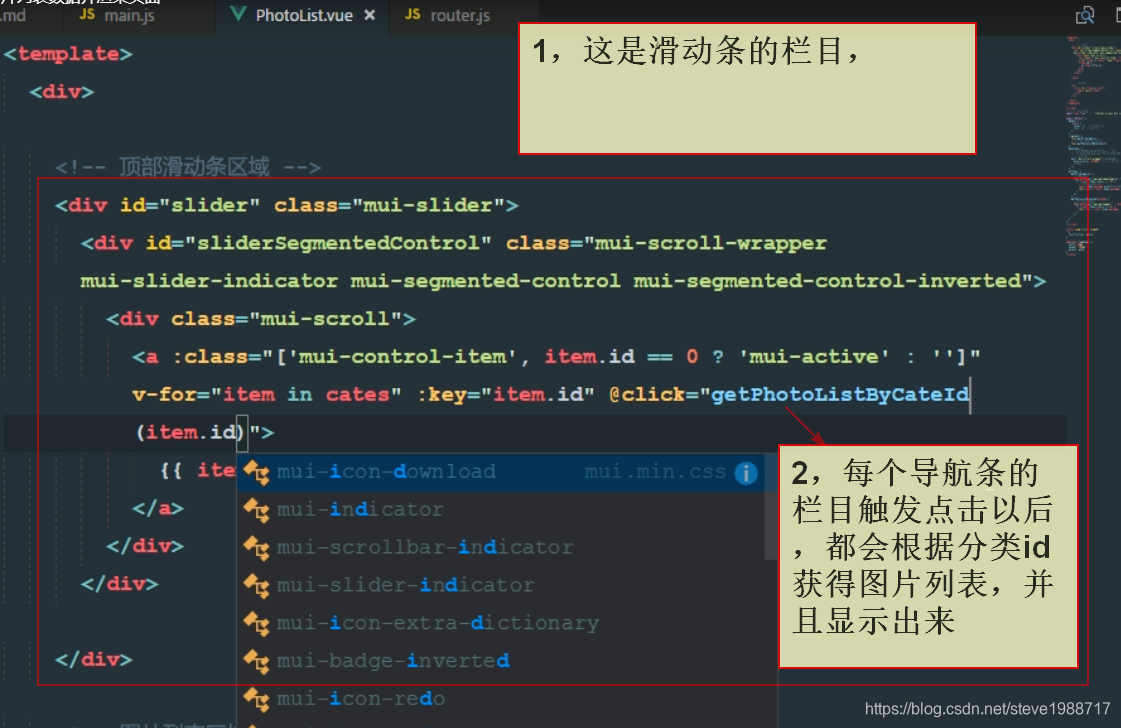Screen dimensions: 1121x728
Task: Click the class icon beside mui-badge-inverted
Action: point(256,662)
